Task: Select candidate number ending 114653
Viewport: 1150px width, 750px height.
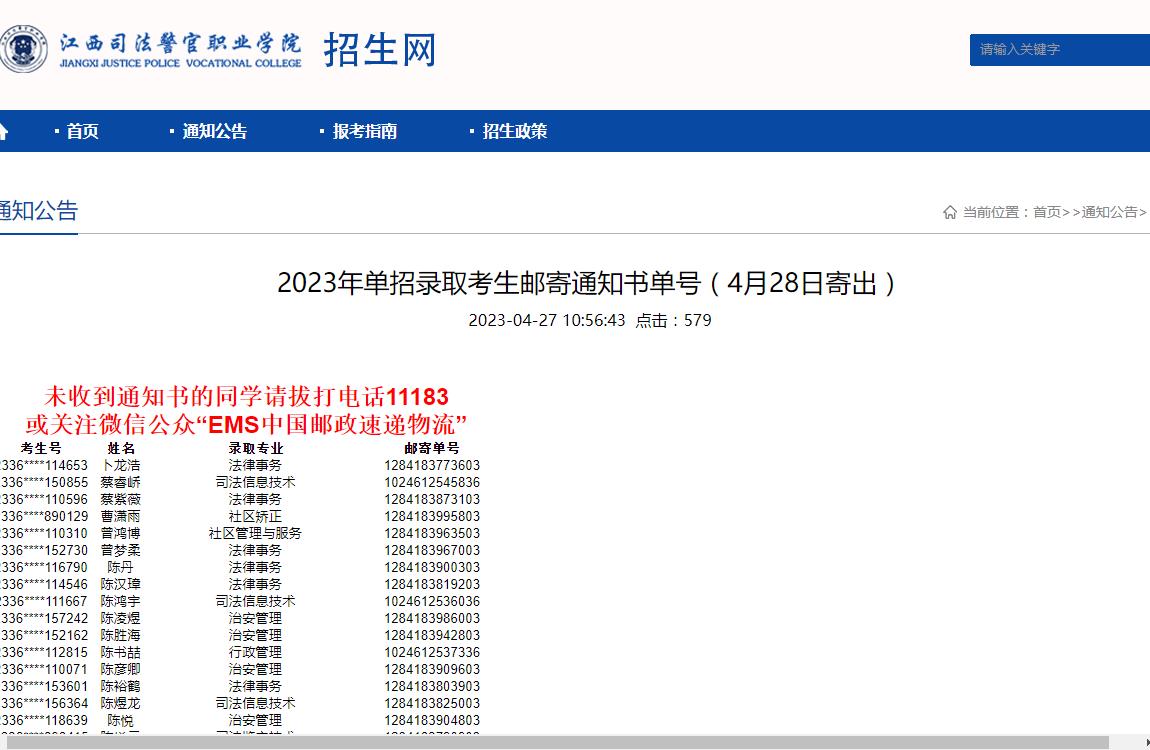Action: [x=44, y=465]
